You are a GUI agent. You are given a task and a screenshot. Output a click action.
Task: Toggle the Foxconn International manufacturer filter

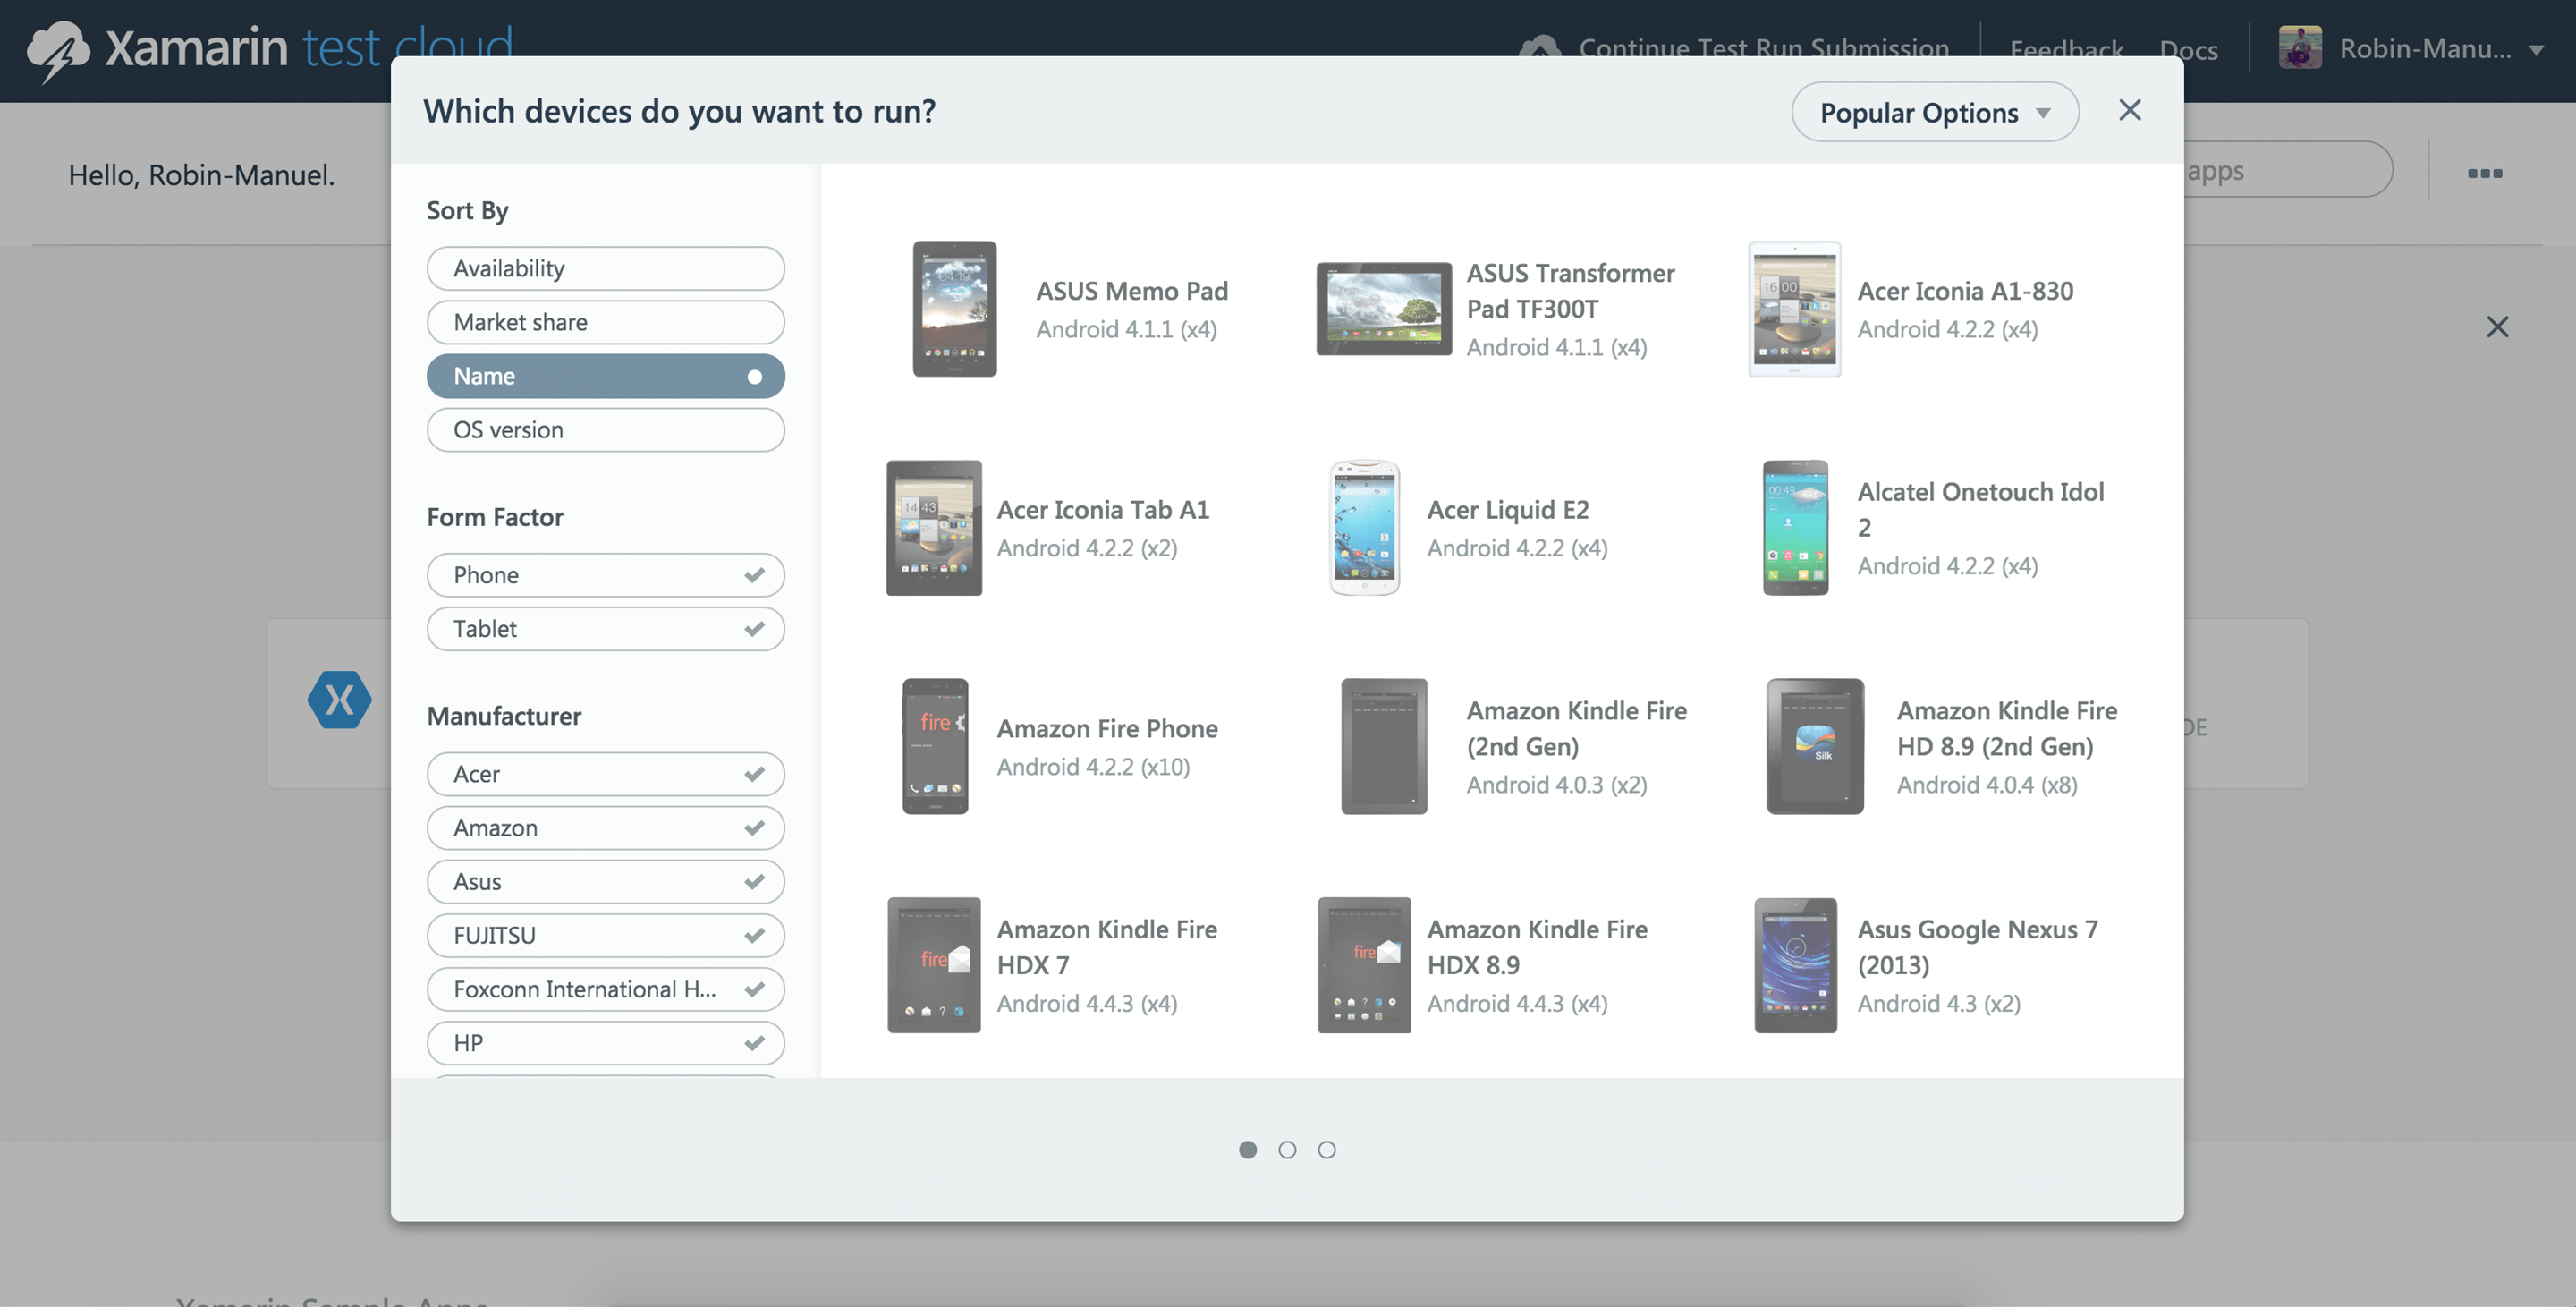click(605, 990)
